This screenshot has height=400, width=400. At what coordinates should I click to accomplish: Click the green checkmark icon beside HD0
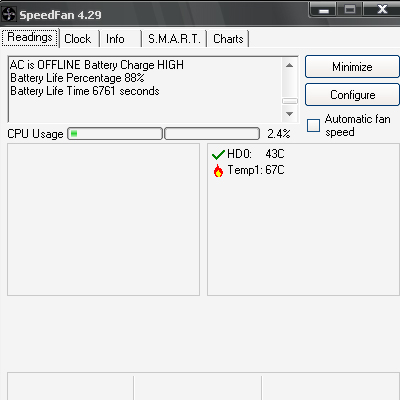click(x=218, y=154)
